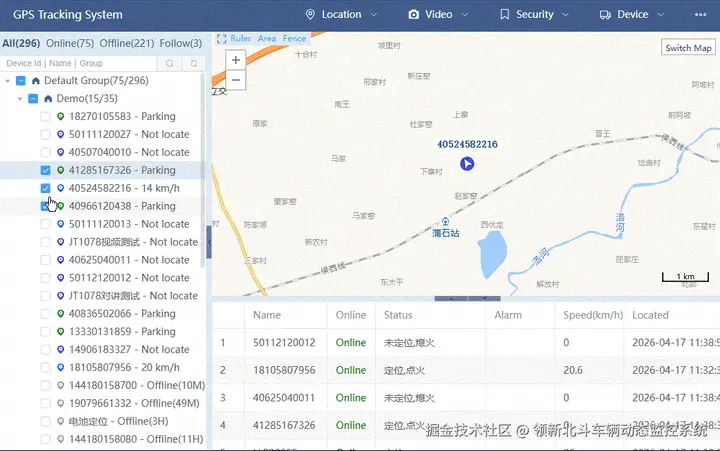Click the search magnifier icon in device panel
This screenshot has width=720, height=451.
tap(170, 63)
